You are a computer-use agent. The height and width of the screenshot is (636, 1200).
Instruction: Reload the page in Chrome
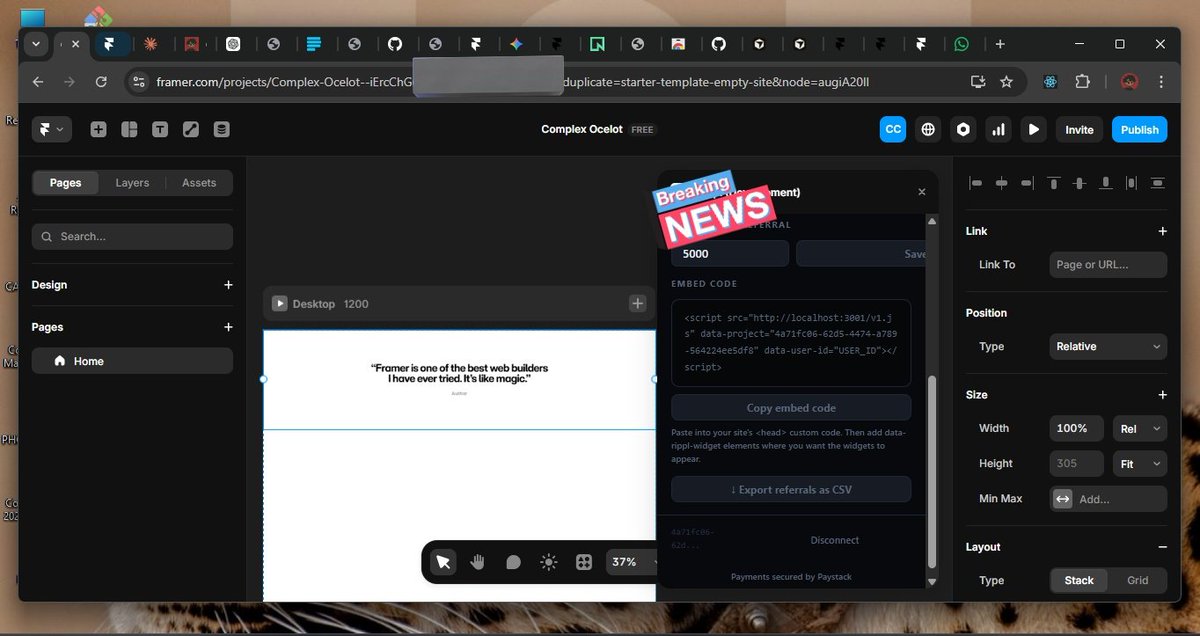point(101,82)
